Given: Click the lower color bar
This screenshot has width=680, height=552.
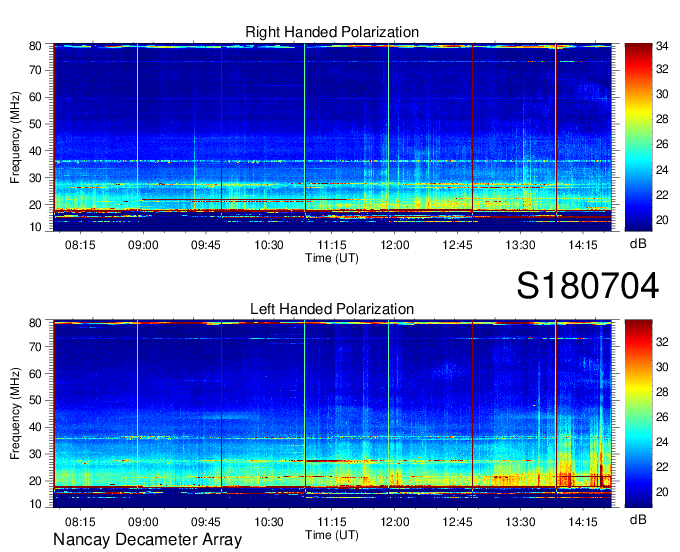Looking at the screenshot, I should (638, 414).
